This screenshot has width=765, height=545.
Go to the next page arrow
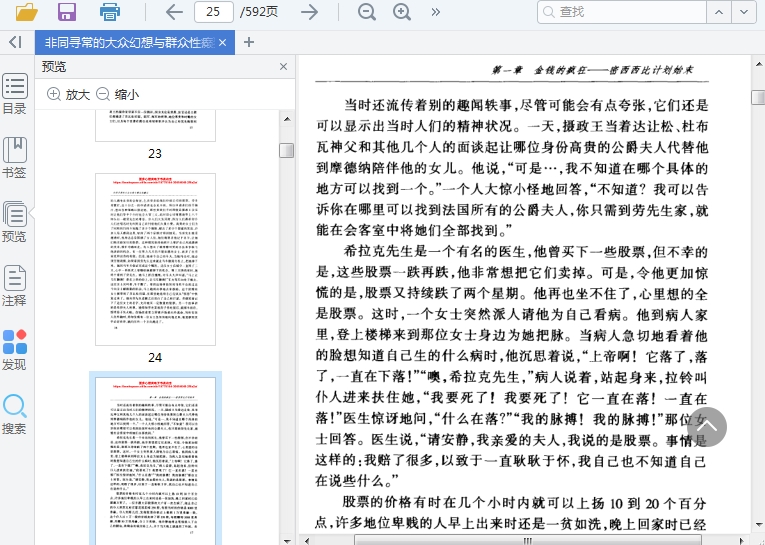[x=310, y=12]
